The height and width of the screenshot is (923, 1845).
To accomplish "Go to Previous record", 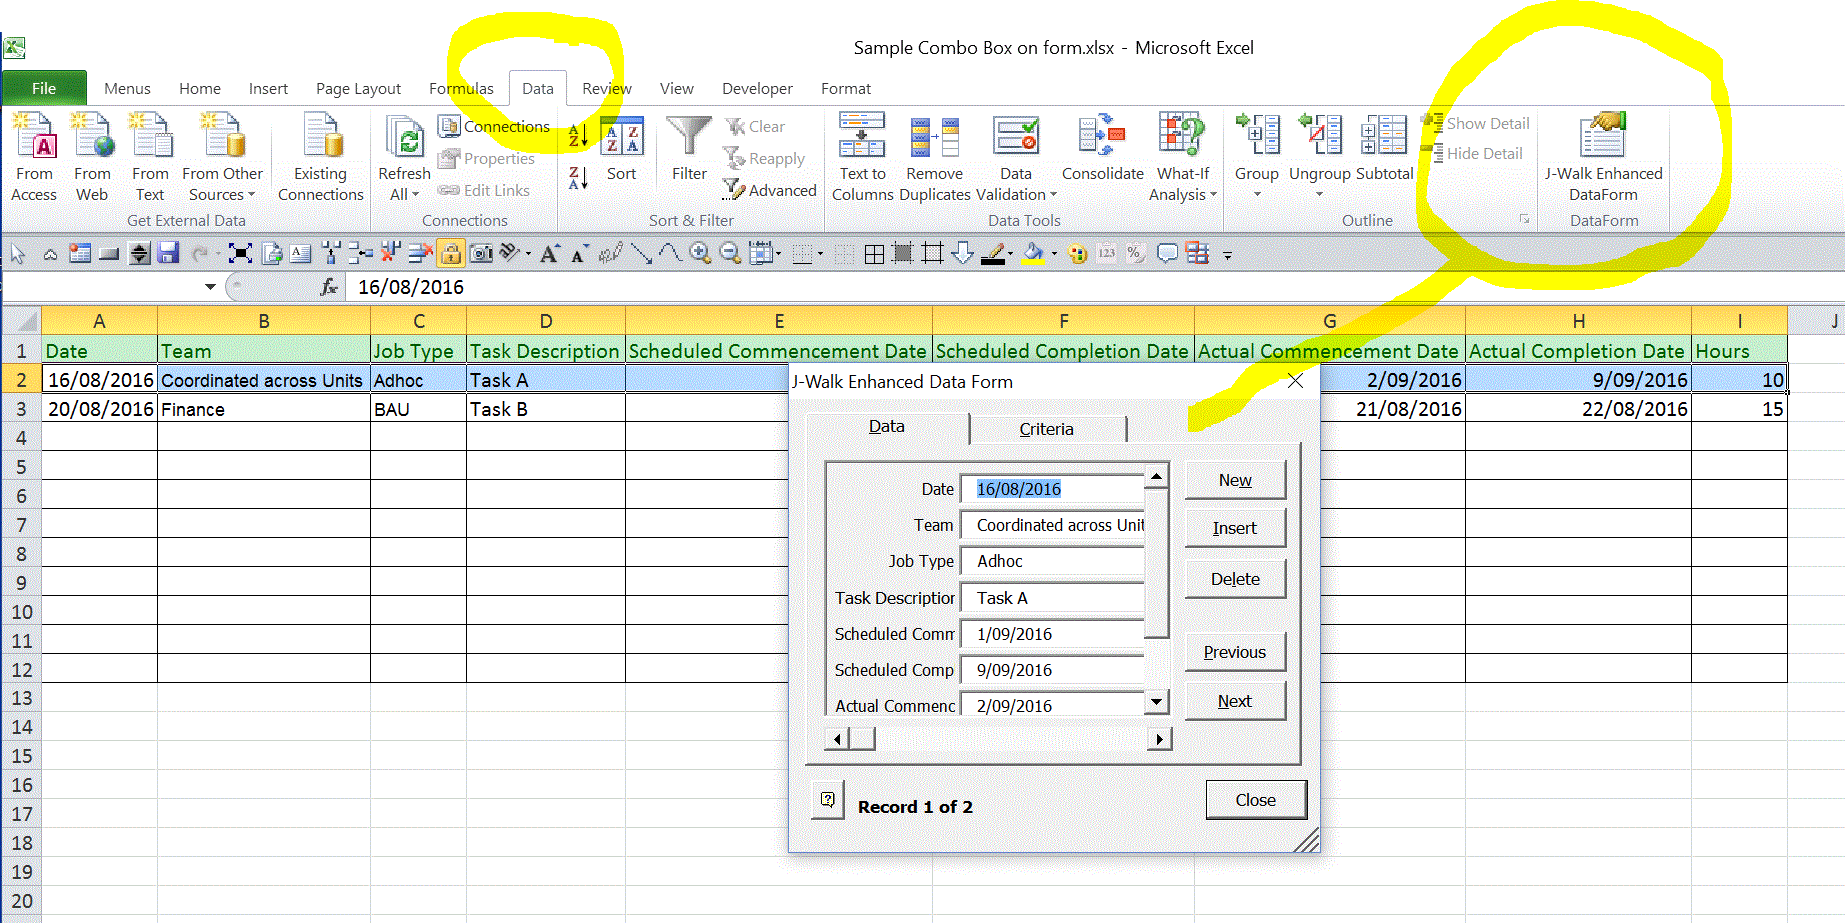I will [x=1235, y=652].
